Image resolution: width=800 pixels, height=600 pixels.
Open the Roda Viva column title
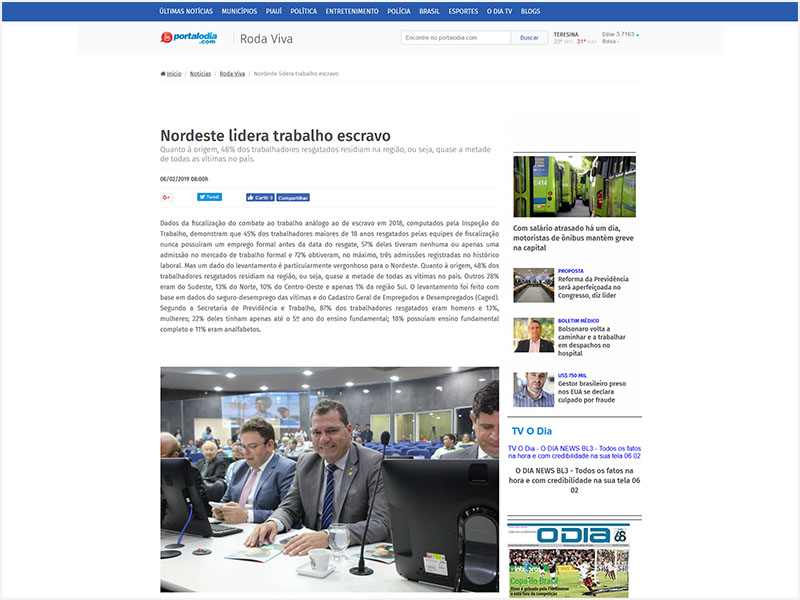[266, 39]
